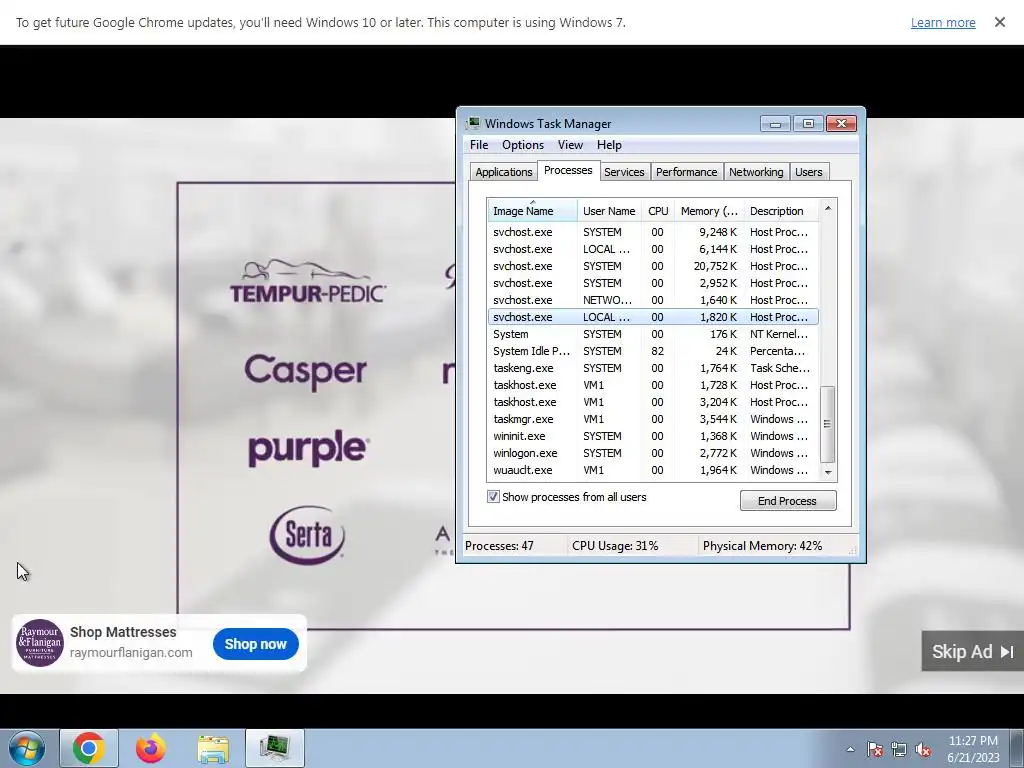This screenshot has width=1024, height=768.
Task: Open the Options menu in Task Manager
Action: (522, 145)
